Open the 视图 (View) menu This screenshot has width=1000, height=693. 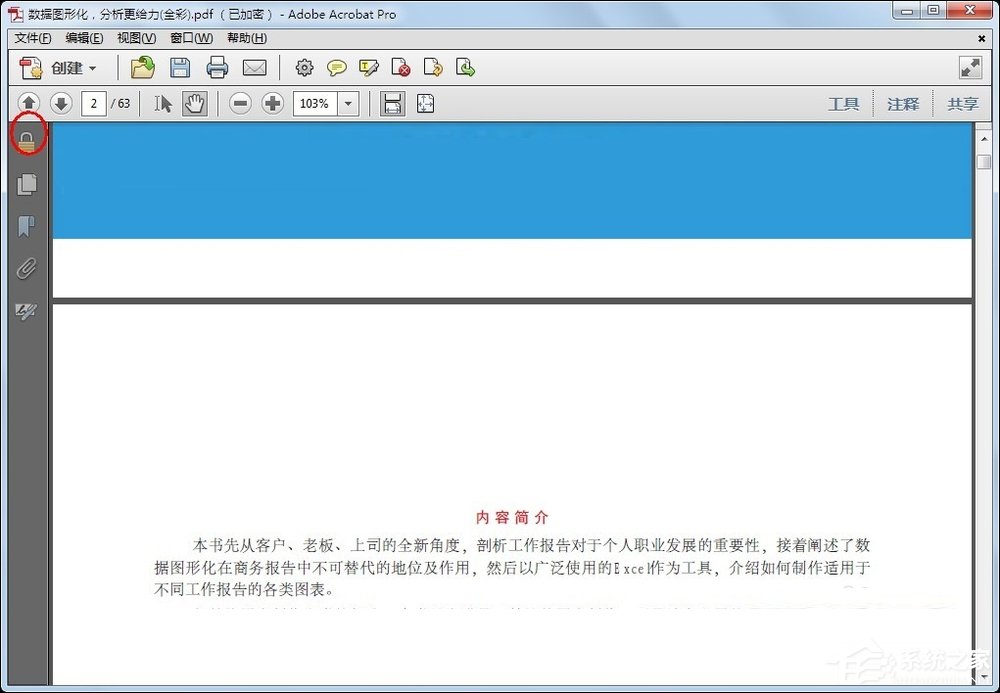point(135,37)
